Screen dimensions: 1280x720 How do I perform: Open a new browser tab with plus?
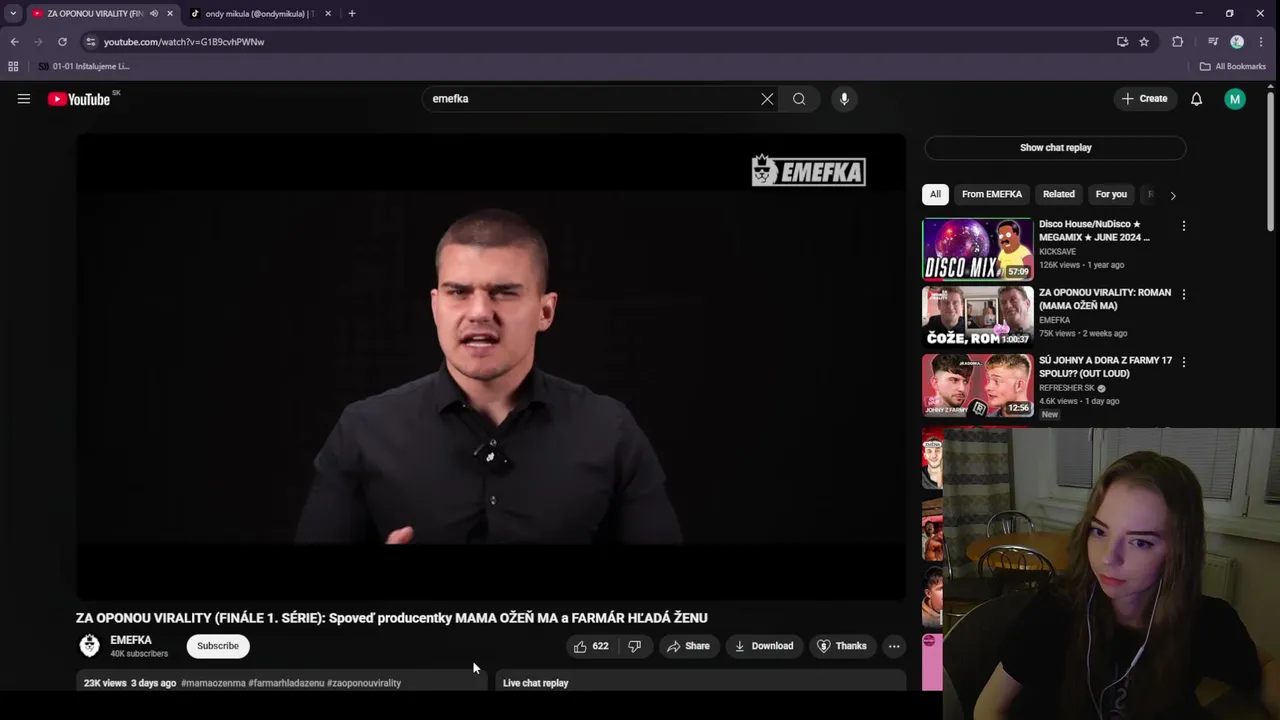coord(351,14)
